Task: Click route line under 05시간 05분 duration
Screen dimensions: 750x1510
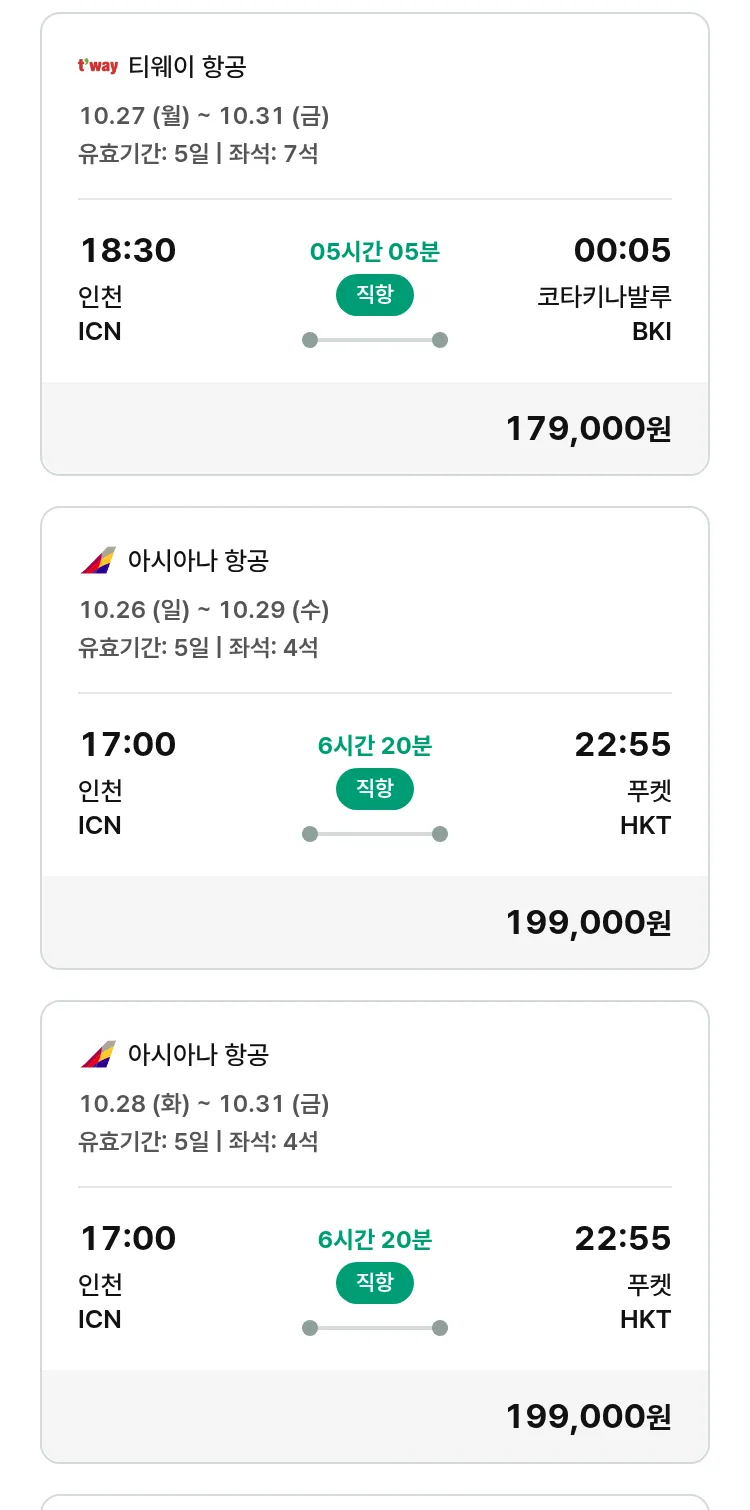Action: click(x=374, y=340)
